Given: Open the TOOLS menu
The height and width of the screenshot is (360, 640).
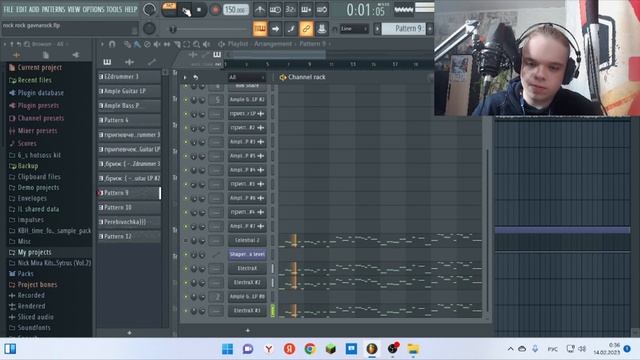Looking at the screenshot, I should pos(114,9).
